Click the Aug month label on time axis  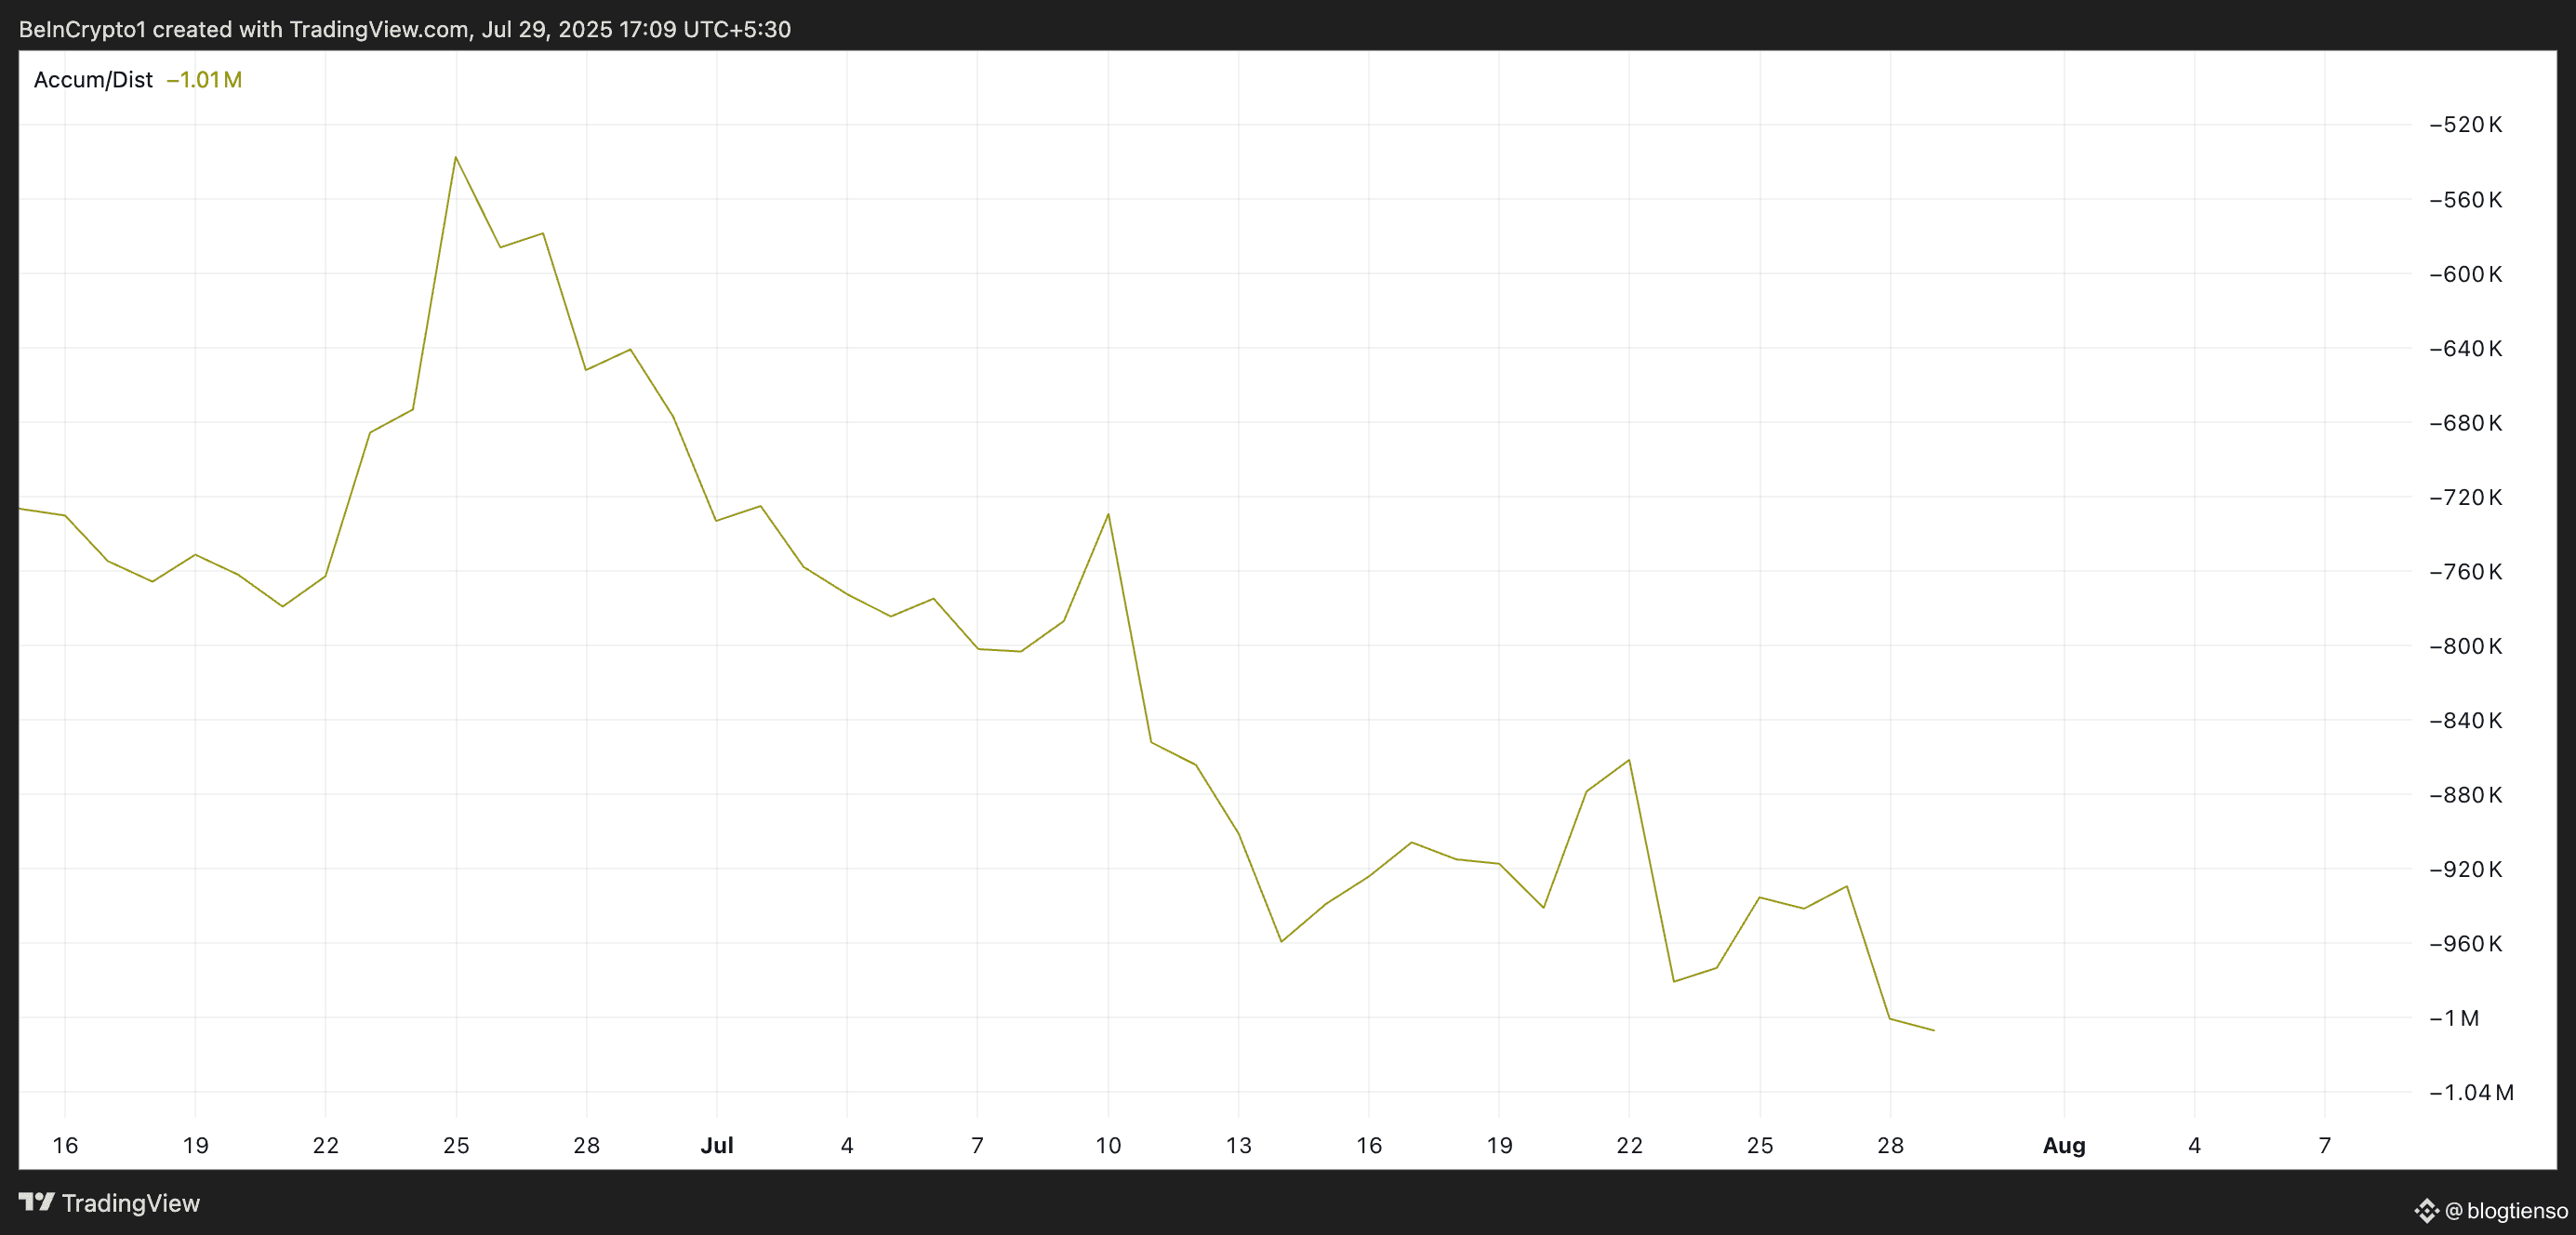[2064, 1146]
